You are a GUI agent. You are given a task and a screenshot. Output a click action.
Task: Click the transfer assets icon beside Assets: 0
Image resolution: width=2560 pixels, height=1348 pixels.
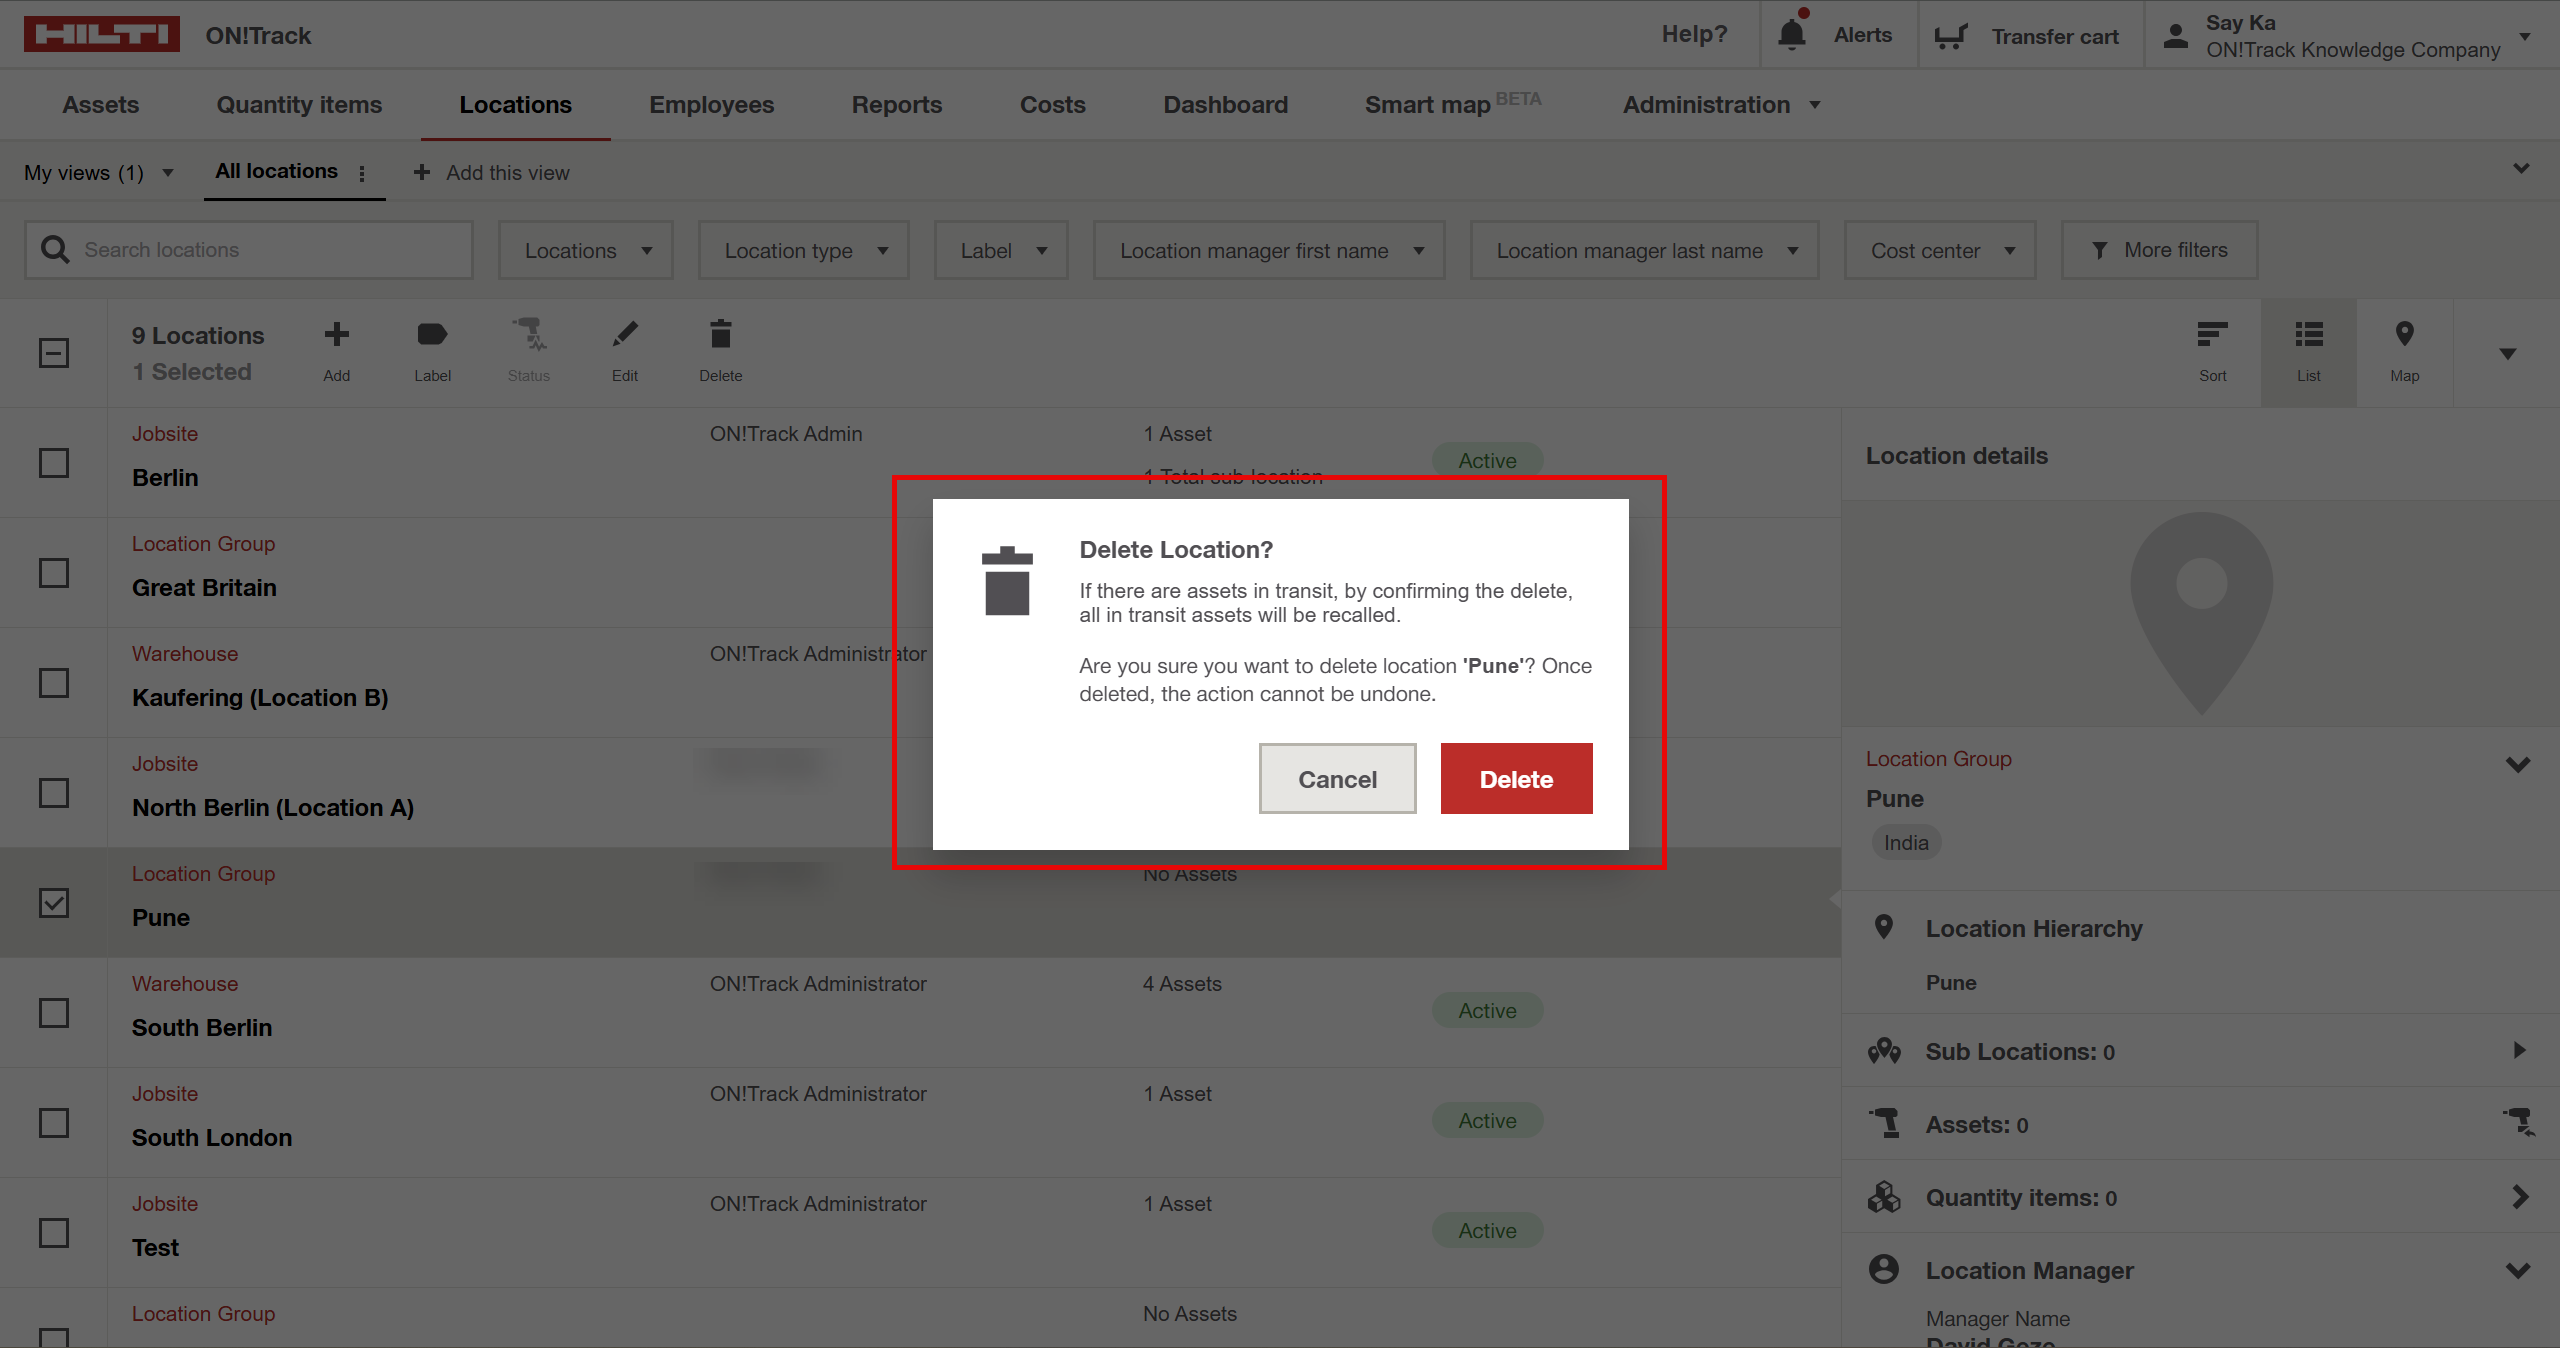pyautogui.click(x=2518, y=1123)
